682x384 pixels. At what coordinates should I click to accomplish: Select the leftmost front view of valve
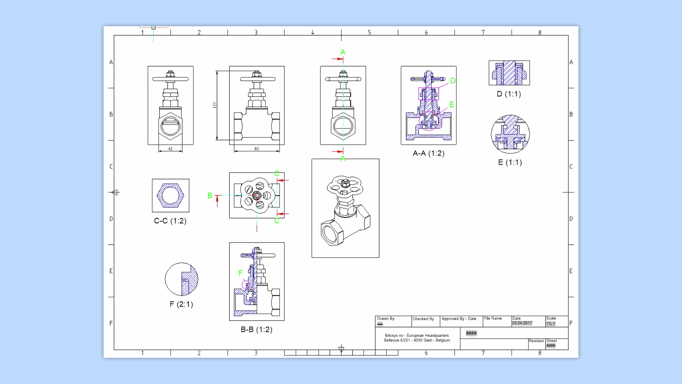(x=170, y=106)
